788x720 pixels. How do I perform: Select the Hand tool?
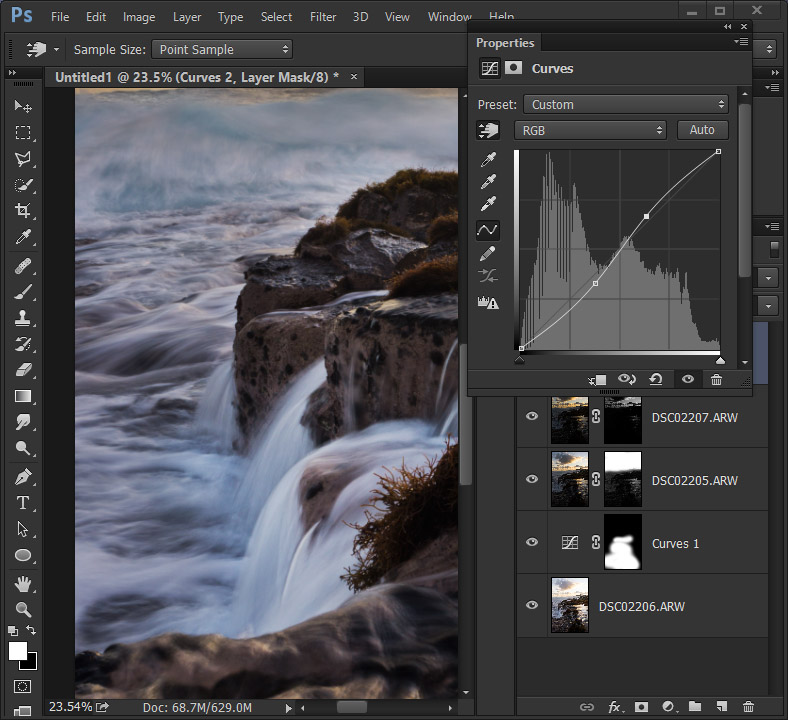(23, 582)
